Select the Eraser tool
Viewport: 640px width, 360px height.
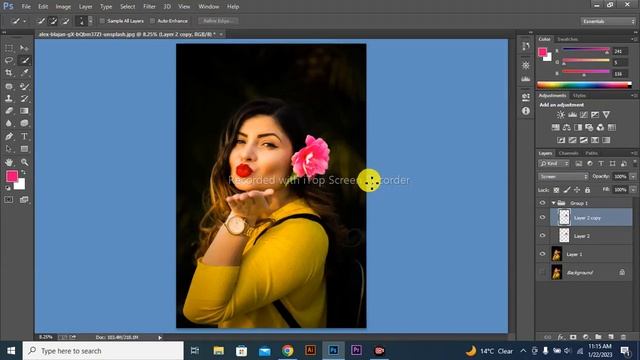coord(9,111)
